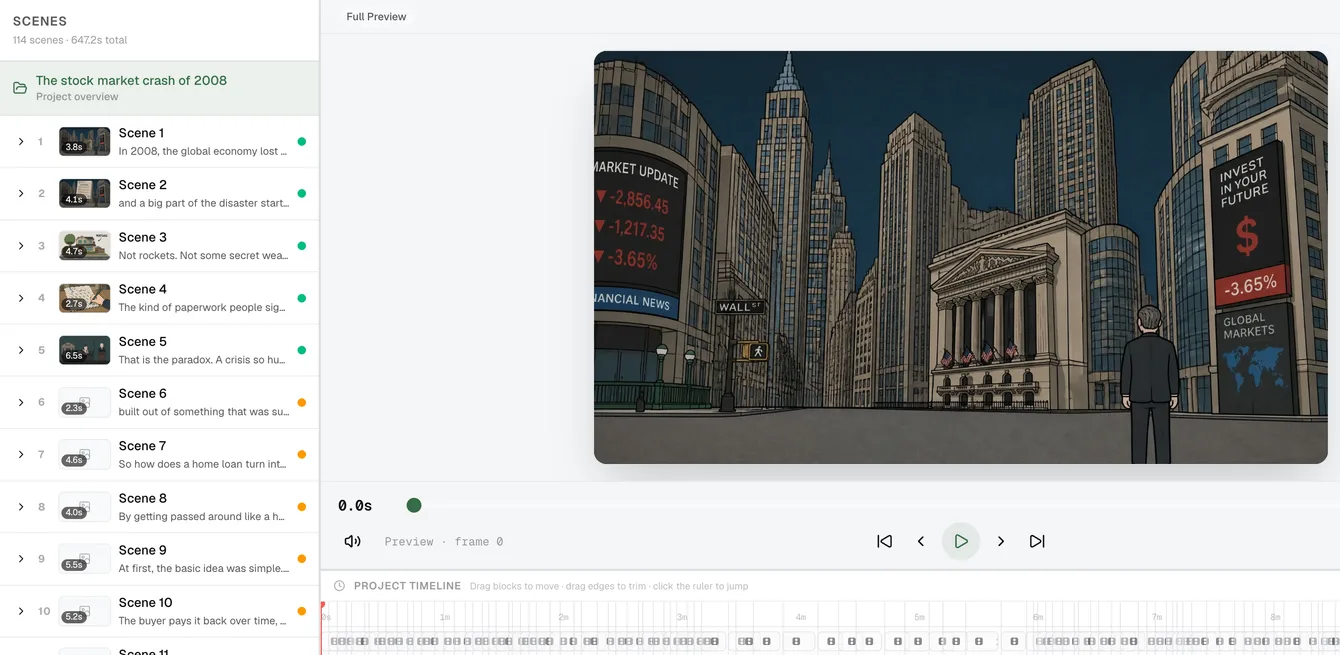Select Scene 9 caption 'At first, the basic idea'
1340x655 pixels.
click(203, 568)
